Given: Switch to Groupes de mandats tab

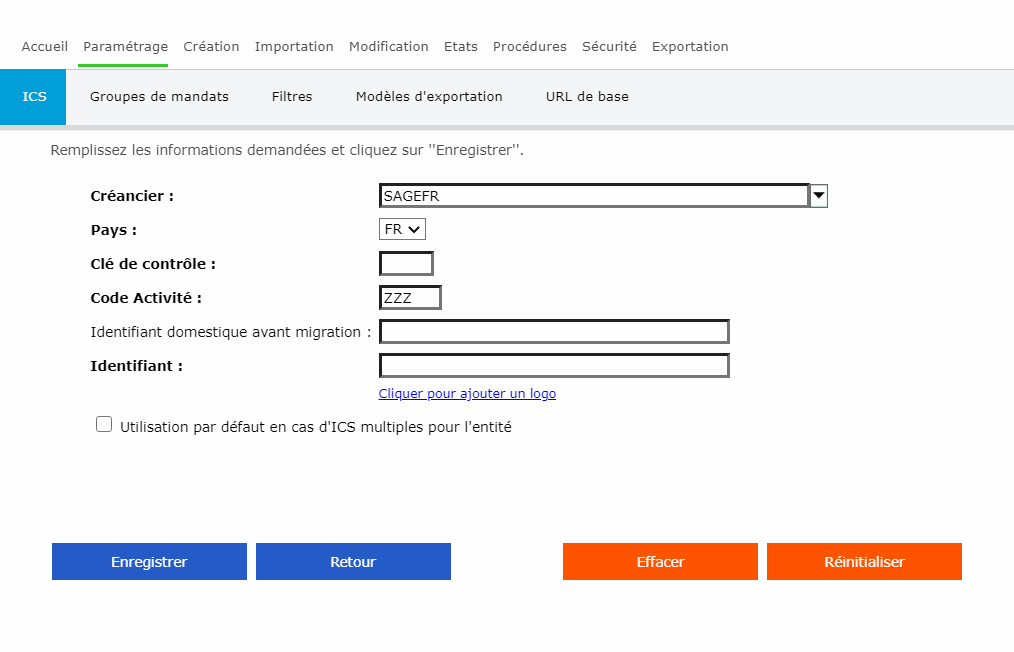Looking at the screenshot, I should click(159, 97).
